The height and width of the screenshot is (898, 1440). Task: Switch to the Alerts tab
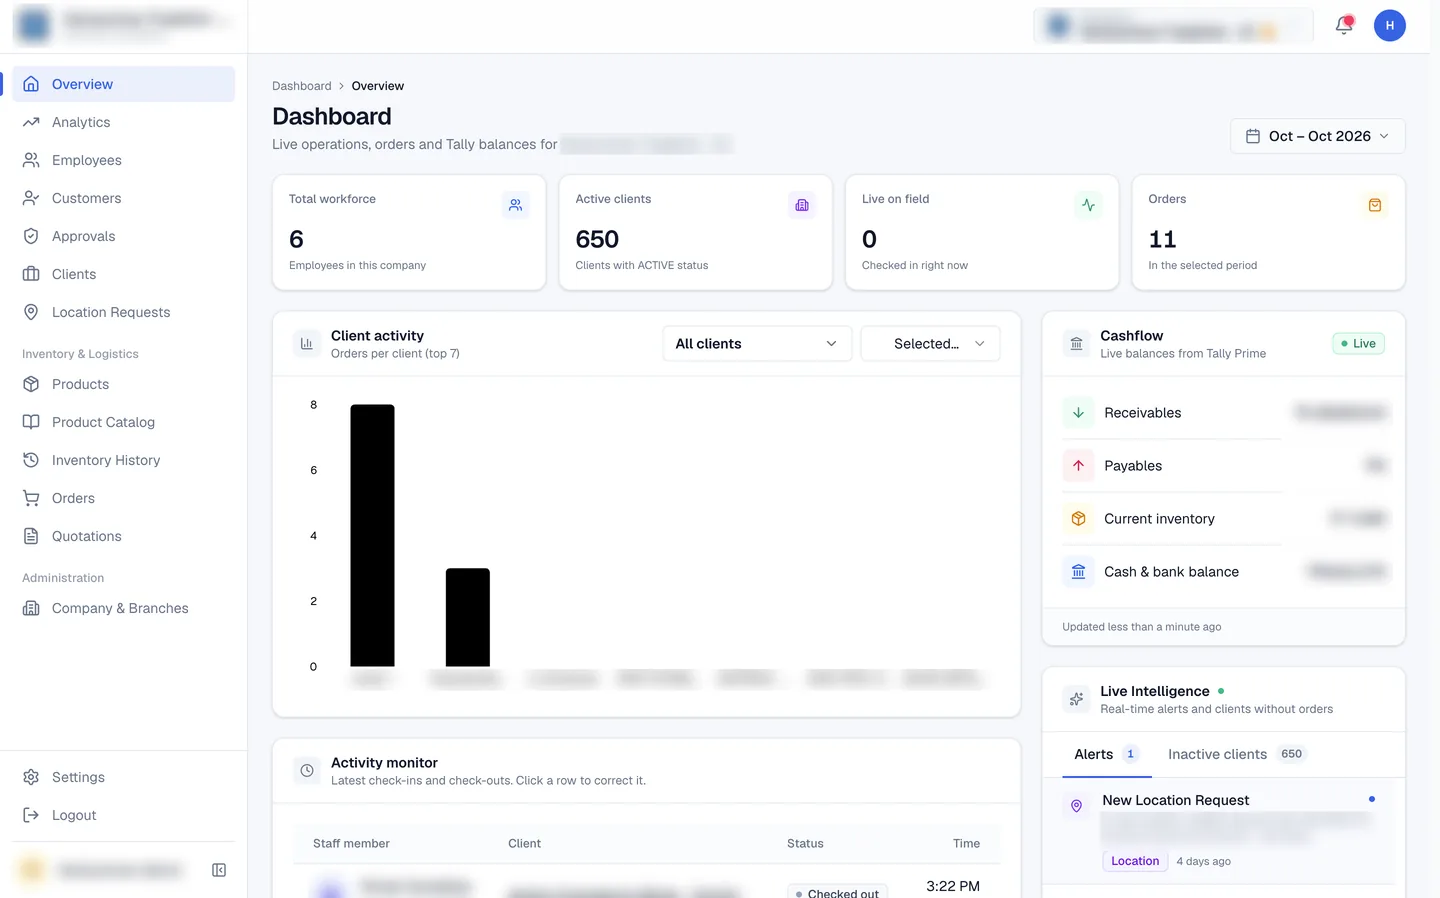coord(1106,755)
